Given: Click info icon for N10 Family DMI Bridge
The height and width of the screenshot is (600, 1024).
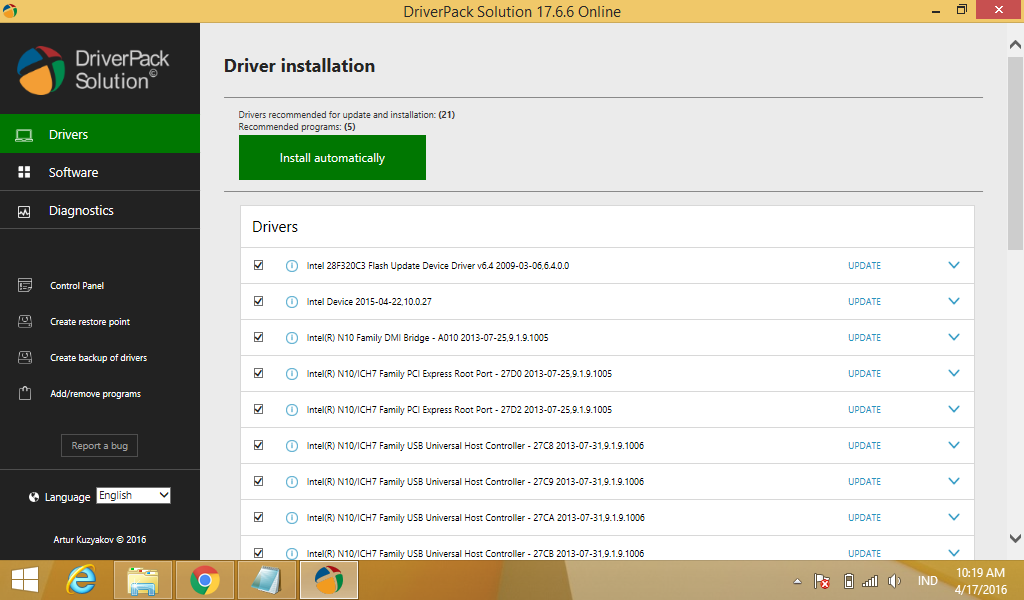Looking at the screenshot, I should pos(292,338).
